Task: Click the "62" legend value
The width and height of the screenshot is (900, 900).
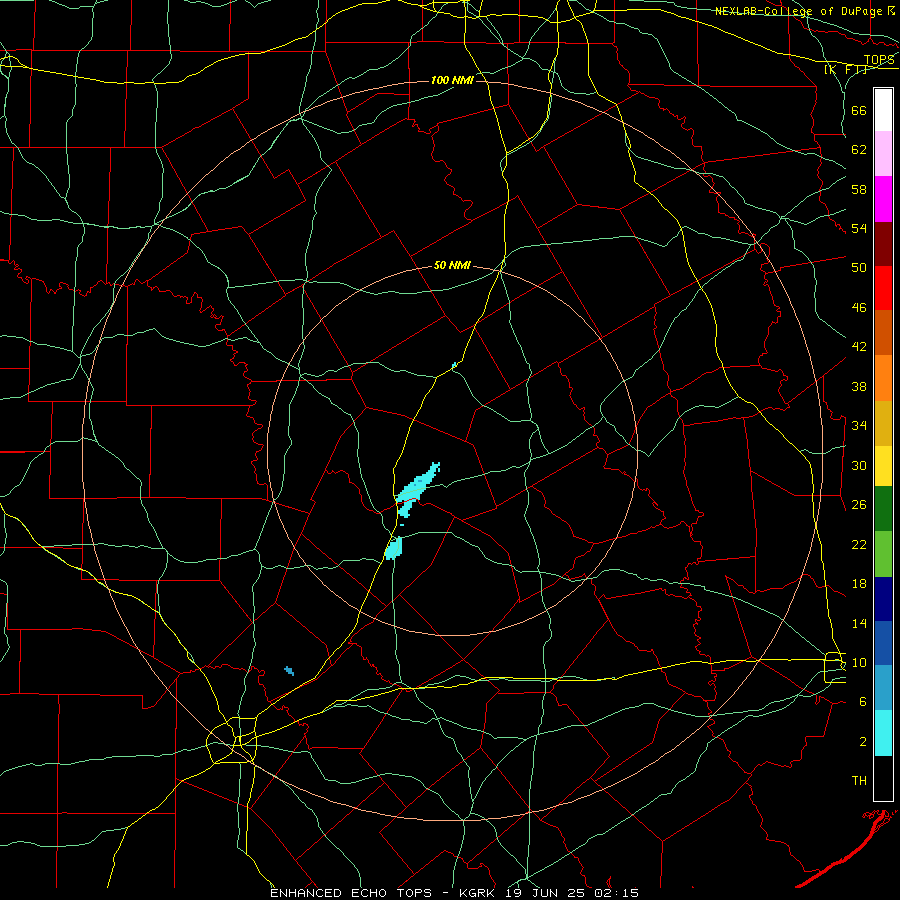Action: 859,150
